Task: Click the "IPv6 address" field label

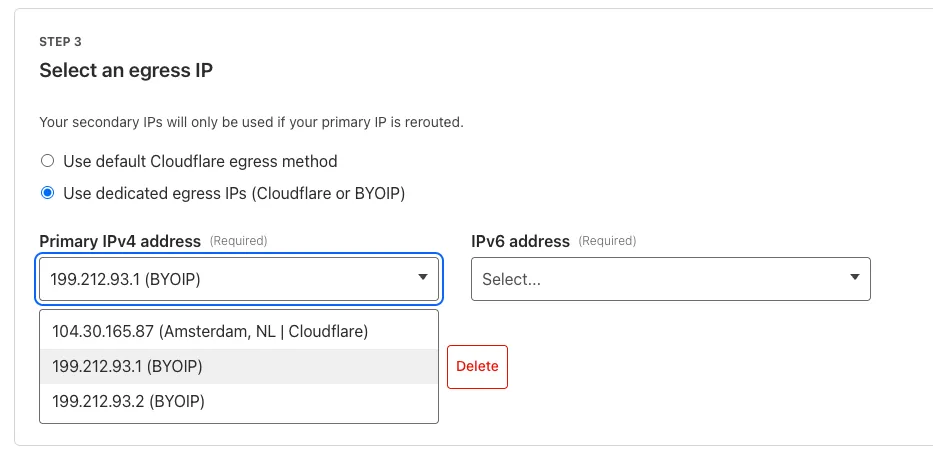Action: [x=520, y=241]
